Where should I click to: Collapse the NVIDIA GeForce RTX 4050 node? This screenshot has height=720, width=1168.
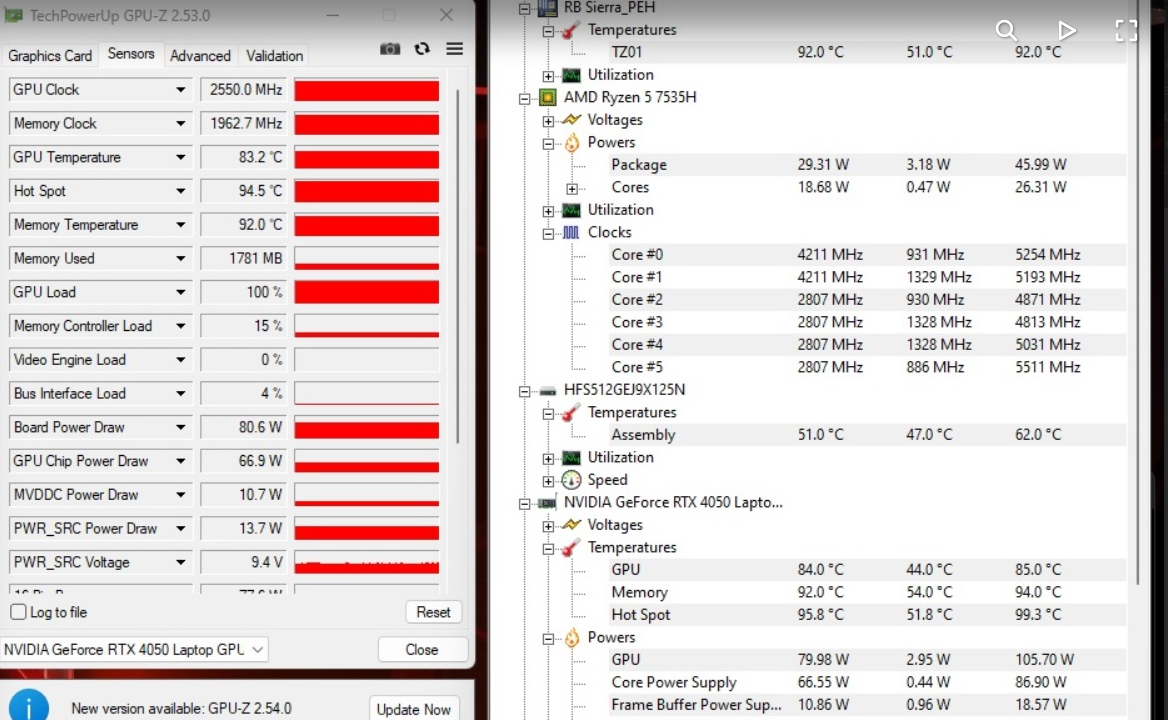pos(524,504)
